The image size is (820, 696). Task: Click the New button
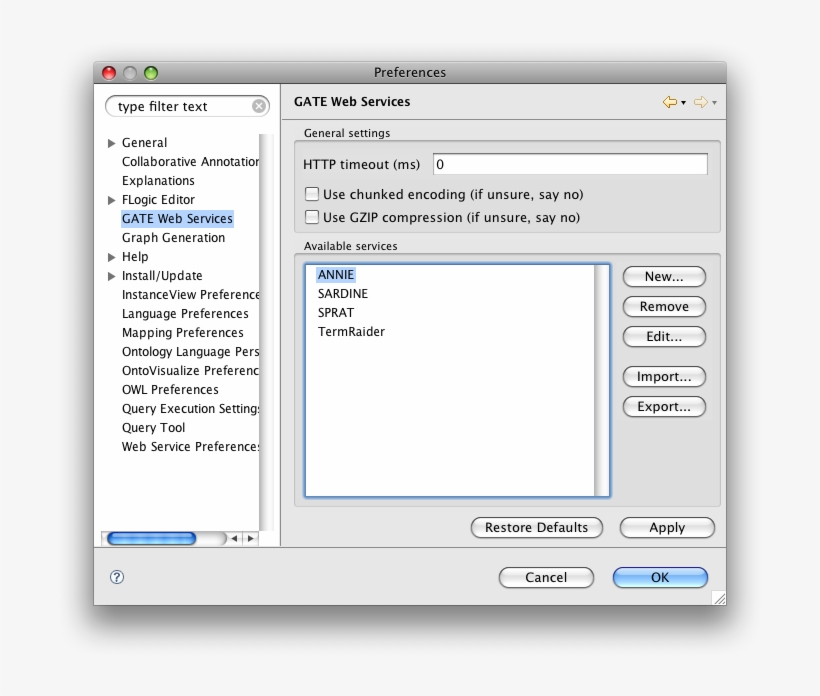663,276
